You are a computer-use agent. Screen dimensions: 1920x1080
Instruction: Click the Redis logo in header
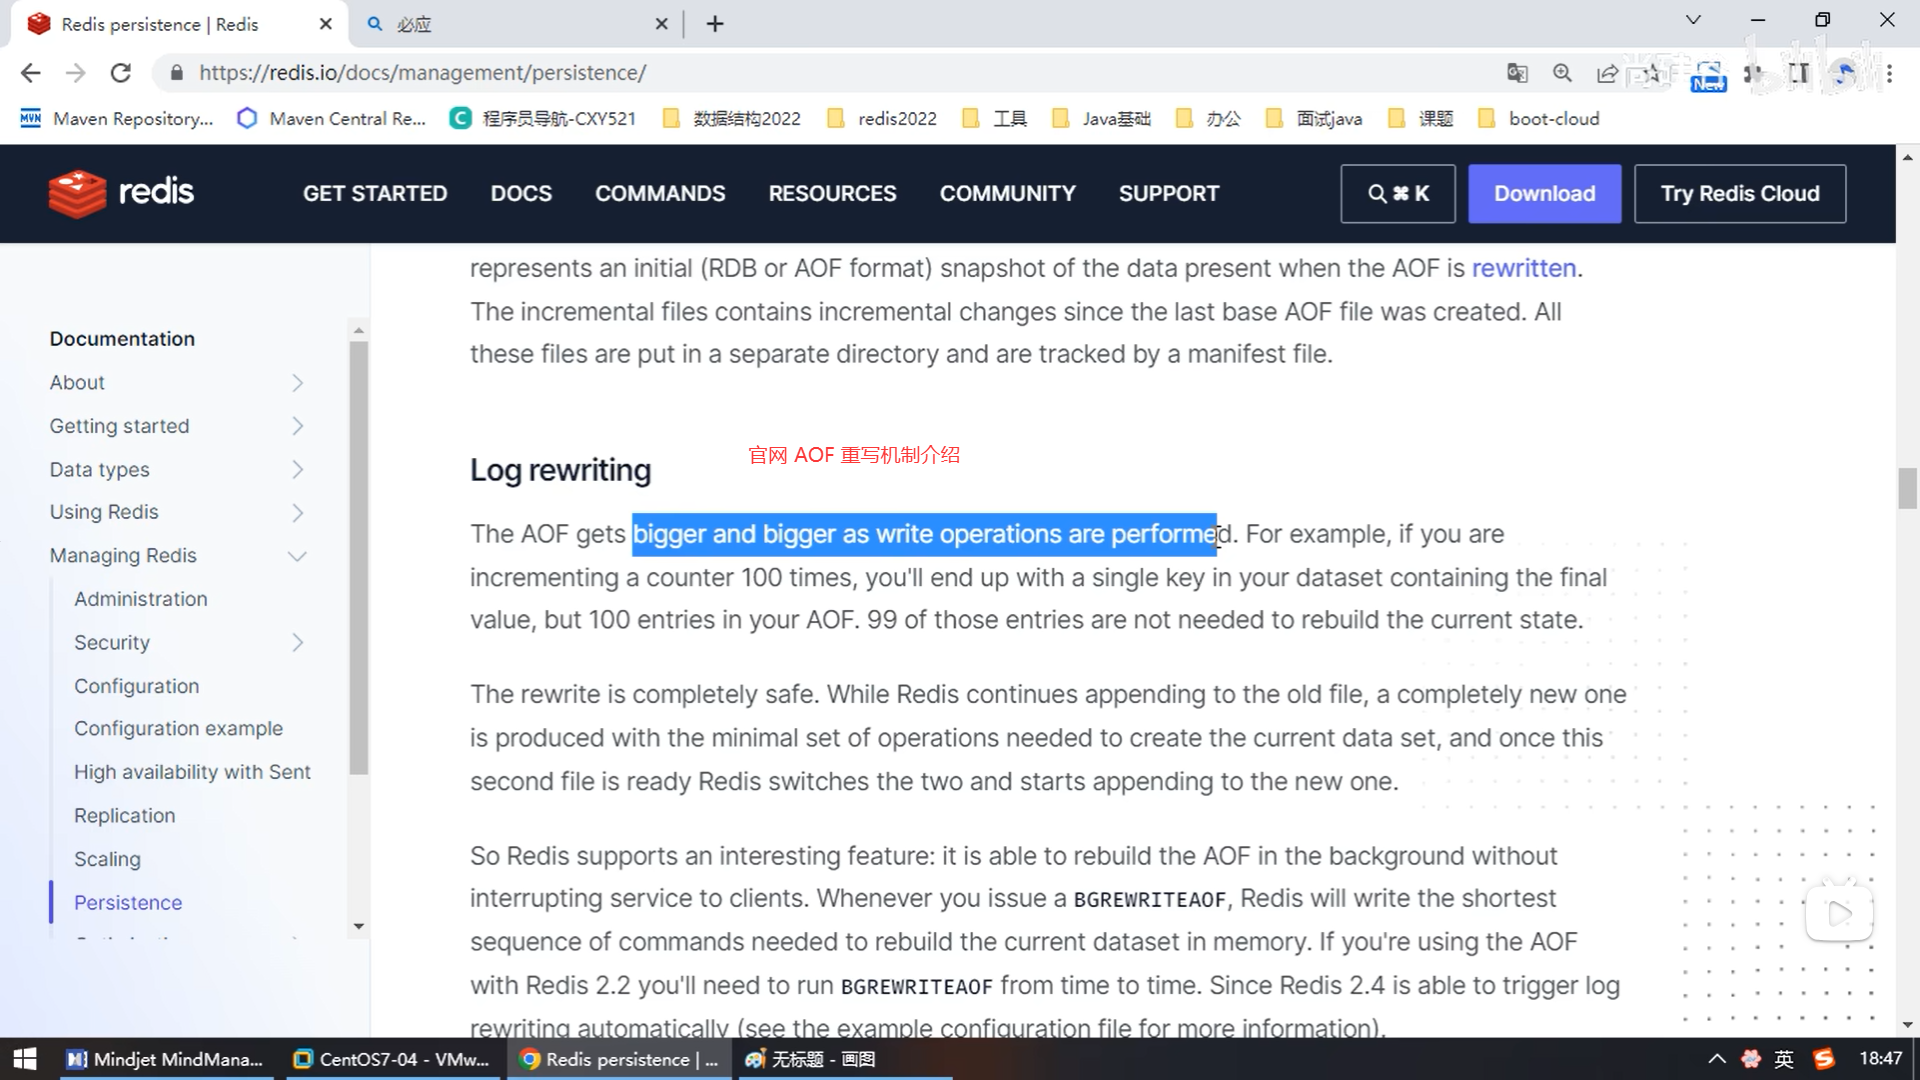121,193
